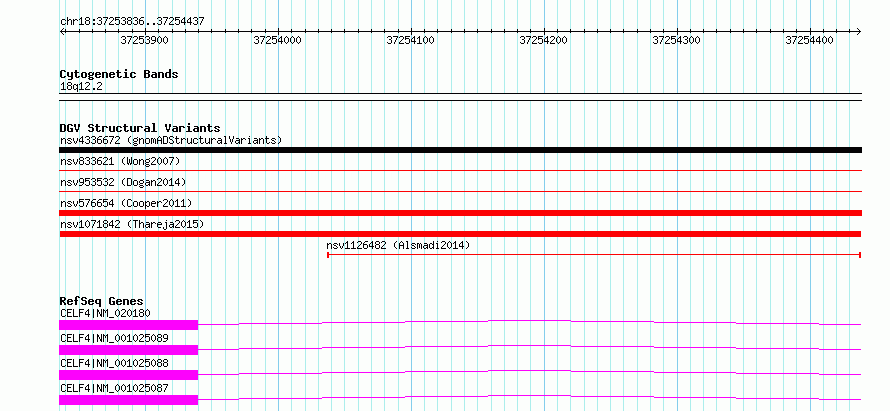Click the nsv4336672 (gnomADStructuralVariants) label
This screenshot has width=890, height=411.
pyautogui.click(x=171, y=140)
